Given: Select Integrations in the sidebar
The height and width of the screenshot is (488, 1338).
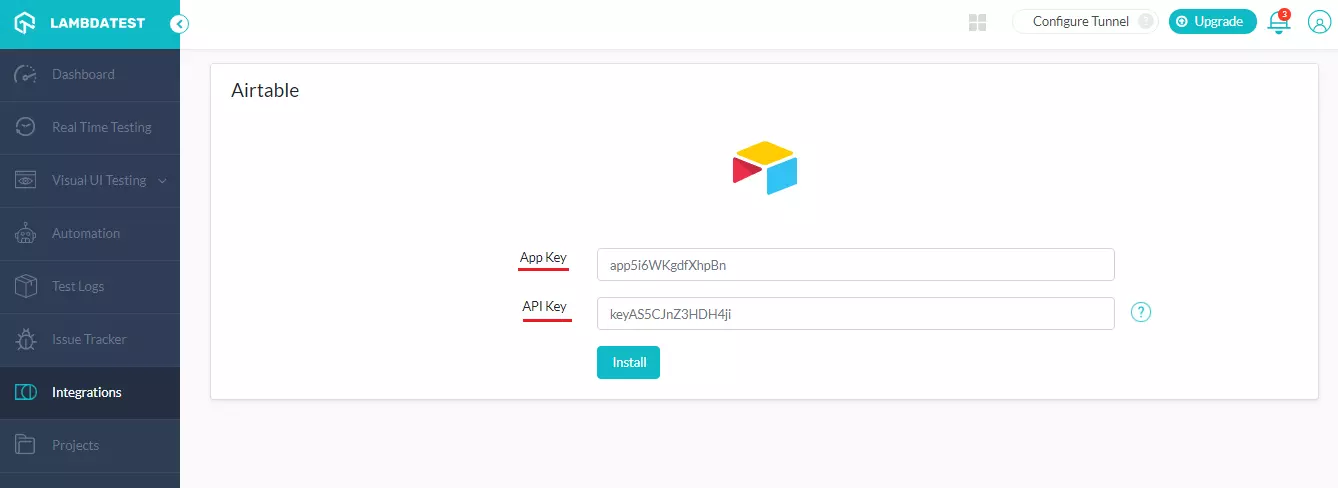Looking at the screenshot, I should pos(90,393).
